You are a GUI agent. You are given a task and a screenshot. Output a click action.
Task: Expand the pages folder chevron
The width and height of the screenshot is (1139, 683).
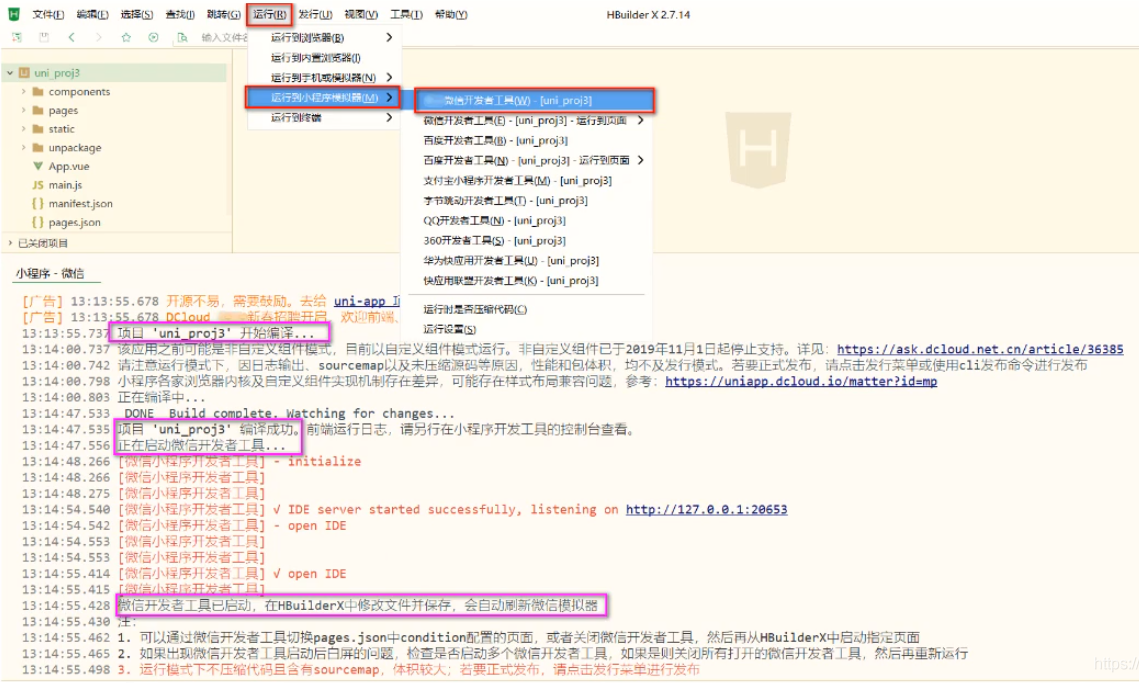pos(23,110)
